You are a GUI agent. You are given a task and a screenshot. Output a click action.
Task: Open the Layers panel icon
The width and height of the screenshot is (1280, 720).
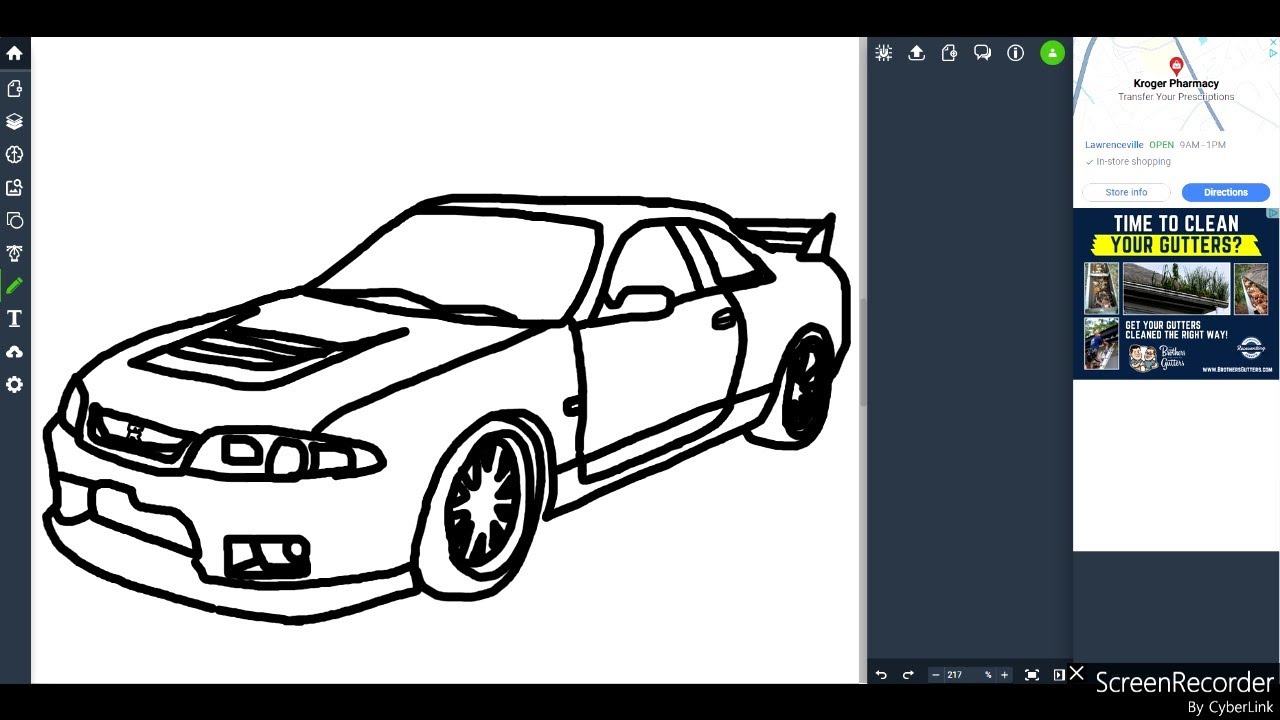[14, 121]
